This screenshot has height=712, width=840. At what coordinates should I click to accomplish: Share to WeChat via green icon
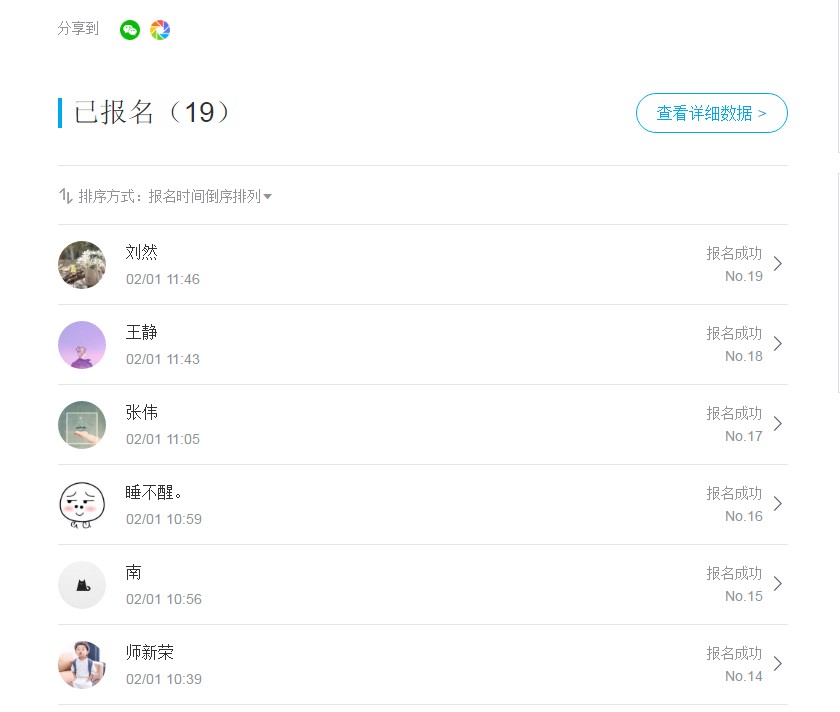tap(130, 30)
